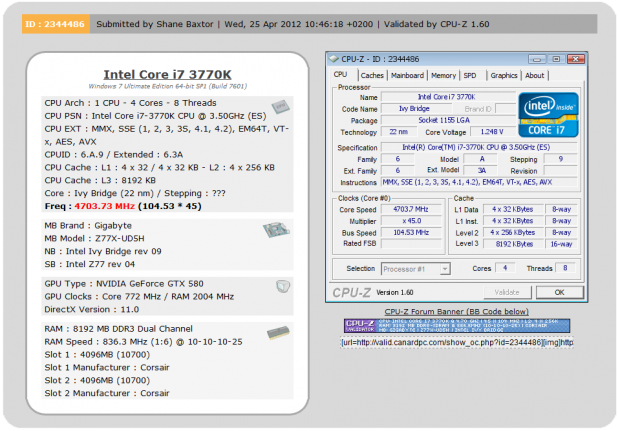Click Slot 1 Manufacturer : Corsair line
620x431 pixels.
click(x=107, y=368)
